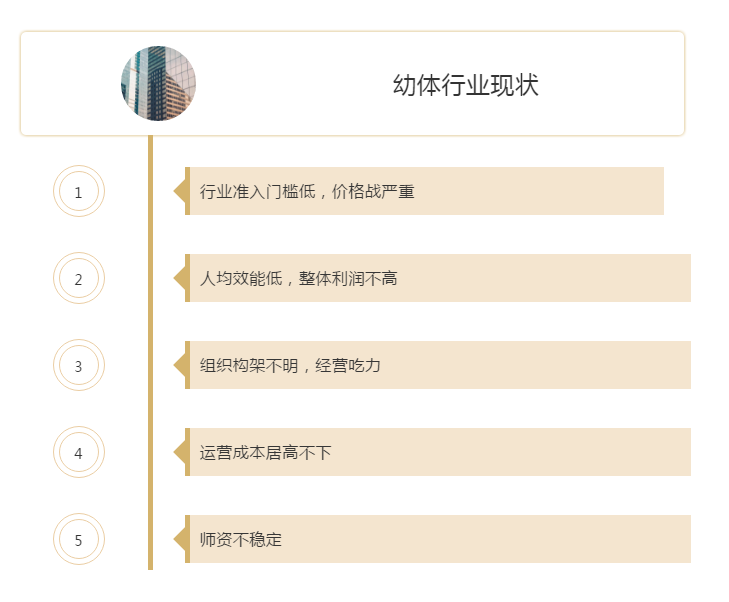Select arrow pointer beside 组织构架不明 banner
The height and width of the screenshot is (602, 729).
click(x=180, y=365)
